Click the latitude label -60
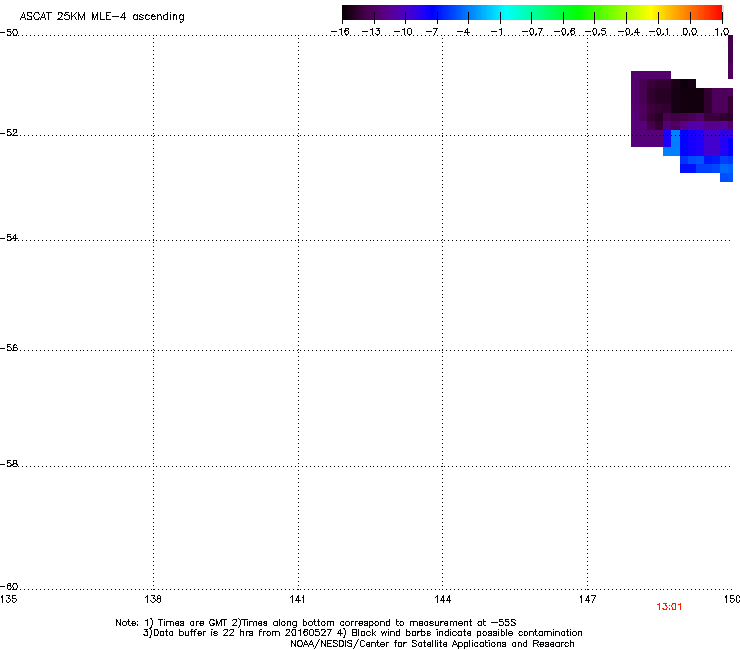 click(9, 587)
